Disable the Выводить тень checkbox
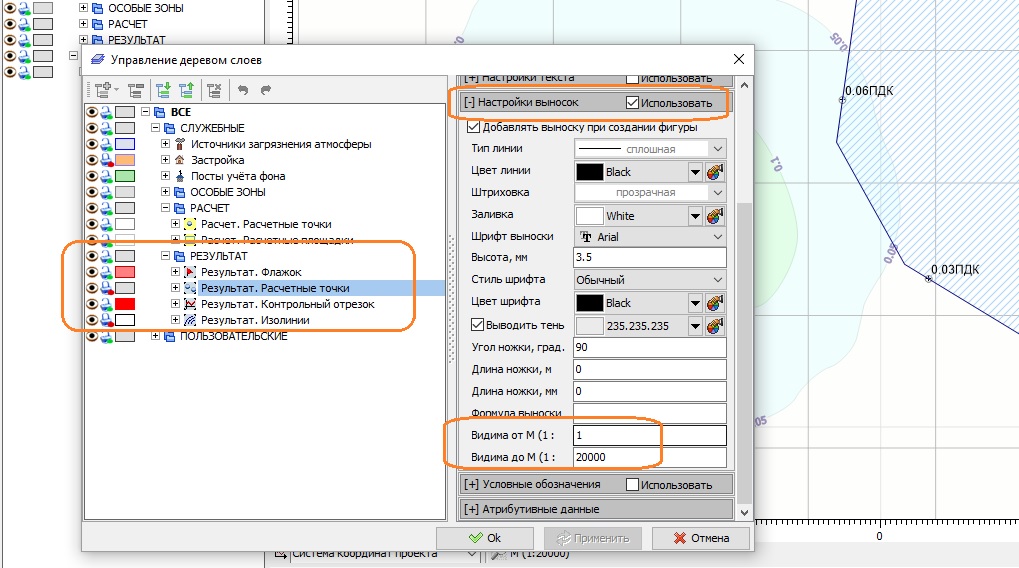 coord(477,325)
